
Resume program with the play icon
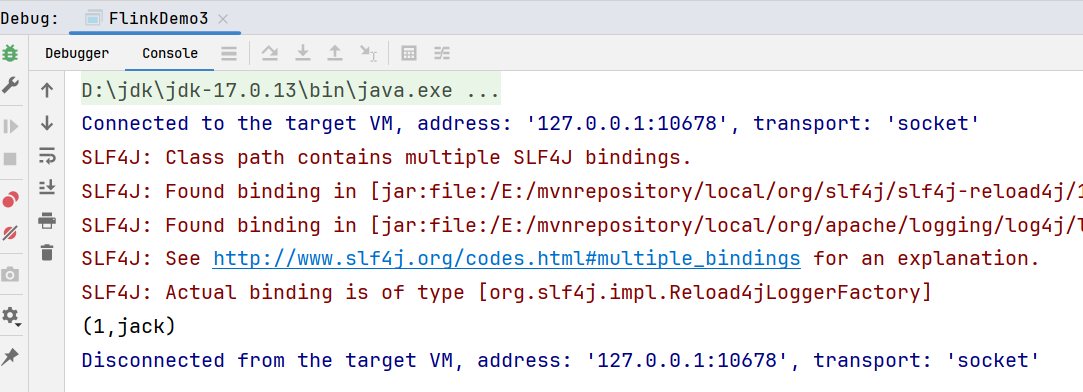click(x=10, y=126)
